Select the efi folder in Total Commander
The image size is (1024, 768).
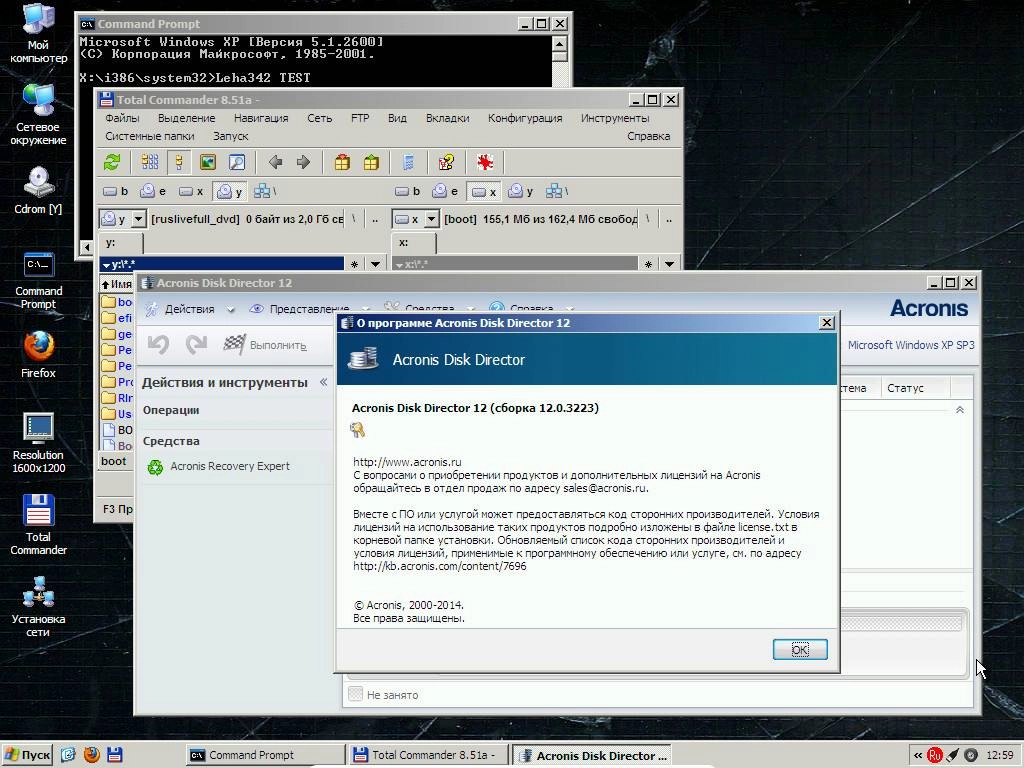pyautogui.click(x=118, y=318)
